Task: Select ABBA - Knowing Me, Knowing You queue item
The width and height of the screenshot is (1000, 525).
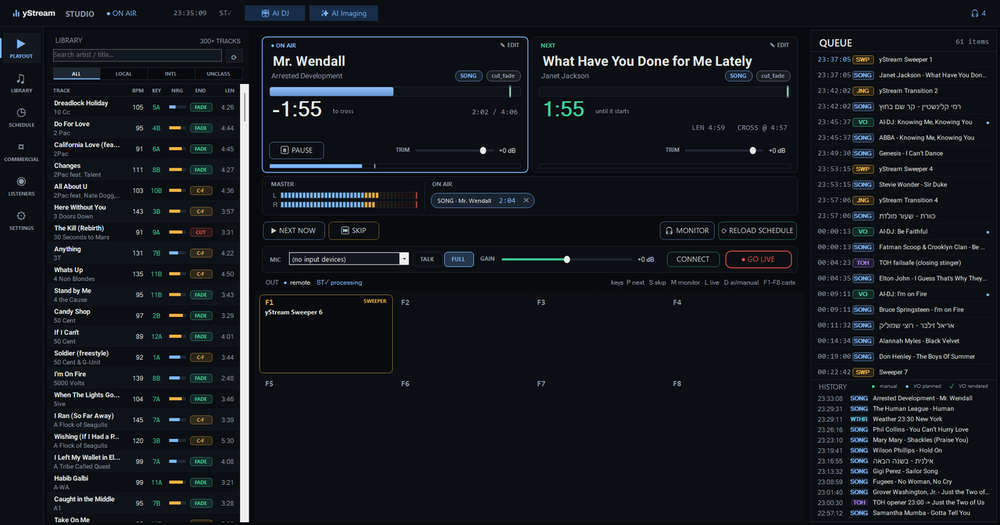Action: (x=903, y=138)
